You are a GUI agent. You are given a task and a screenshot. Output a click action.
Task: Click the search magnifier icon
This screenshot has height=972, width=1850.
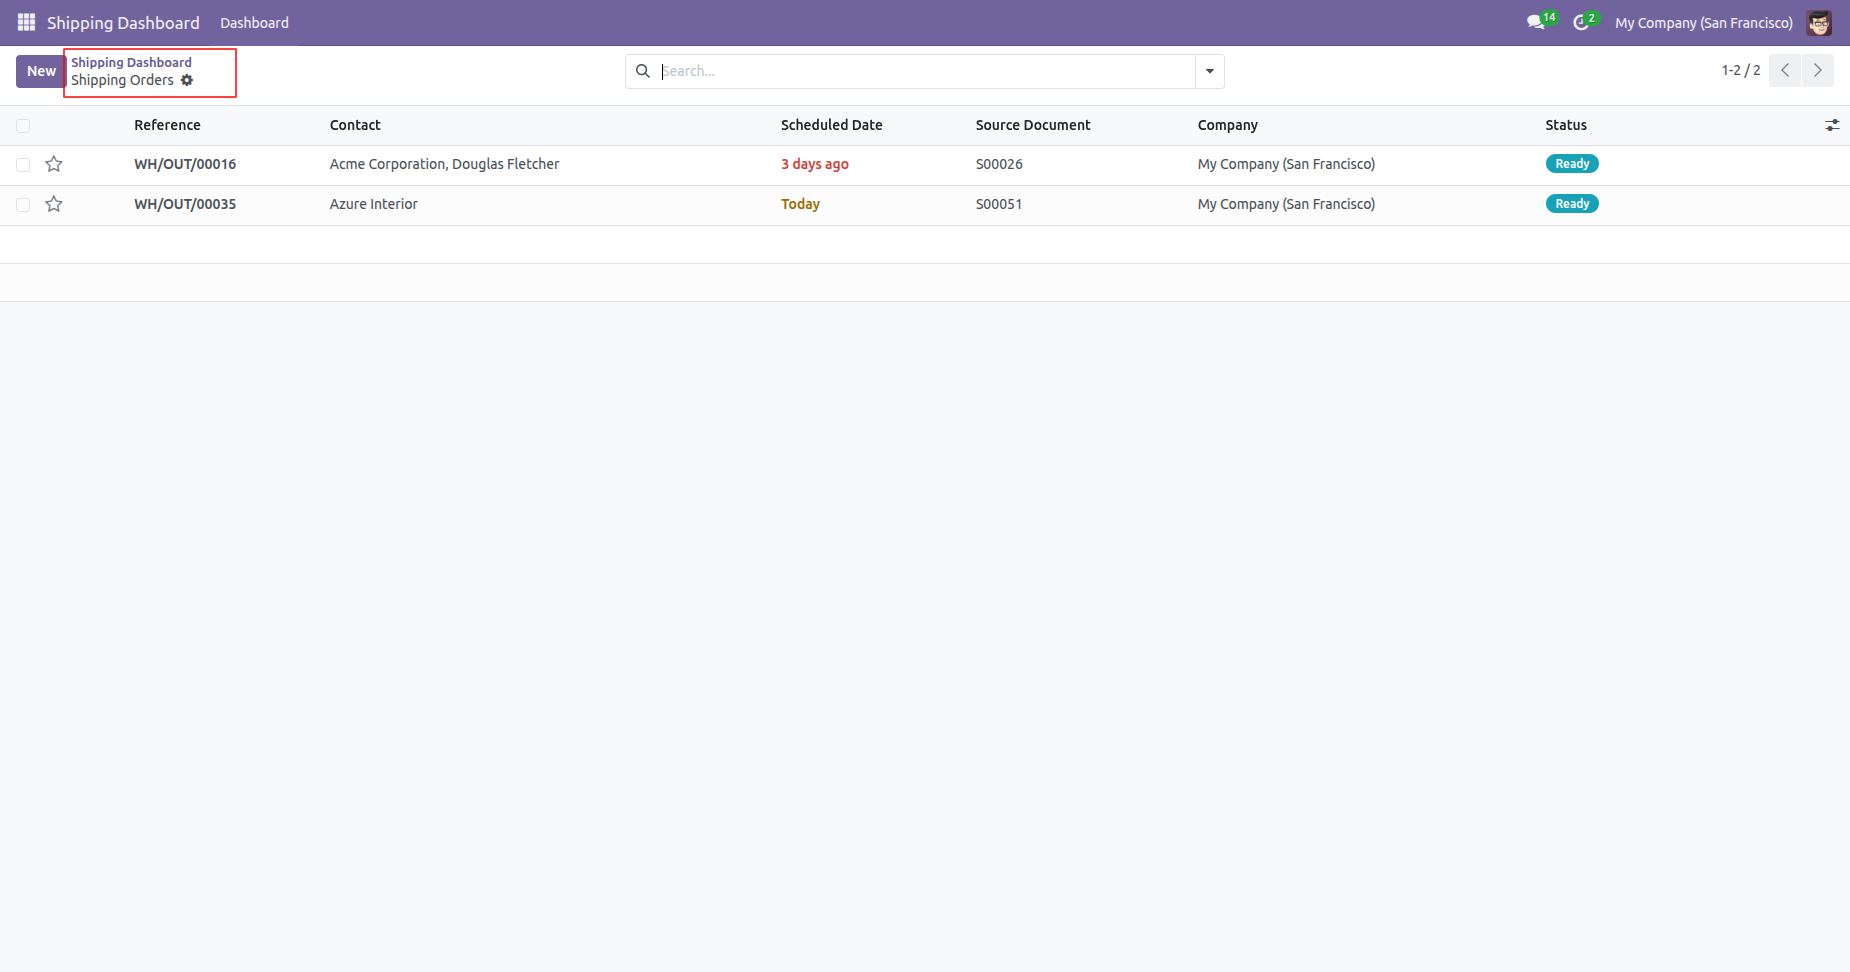point(643,71)
